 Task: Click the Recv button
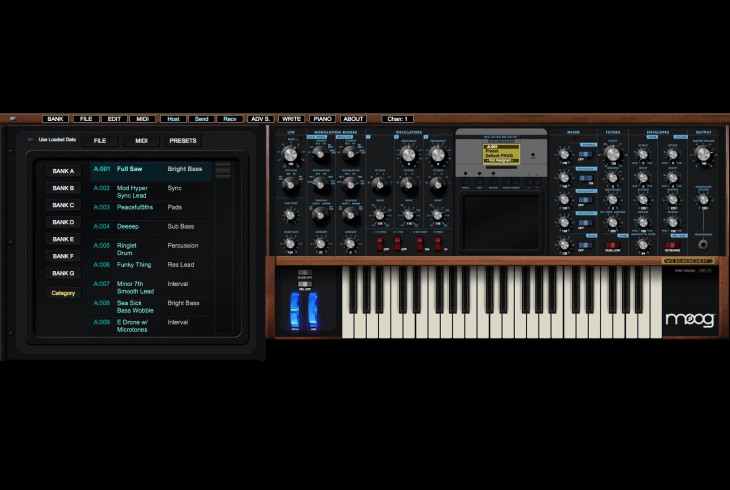click(230, 119)
